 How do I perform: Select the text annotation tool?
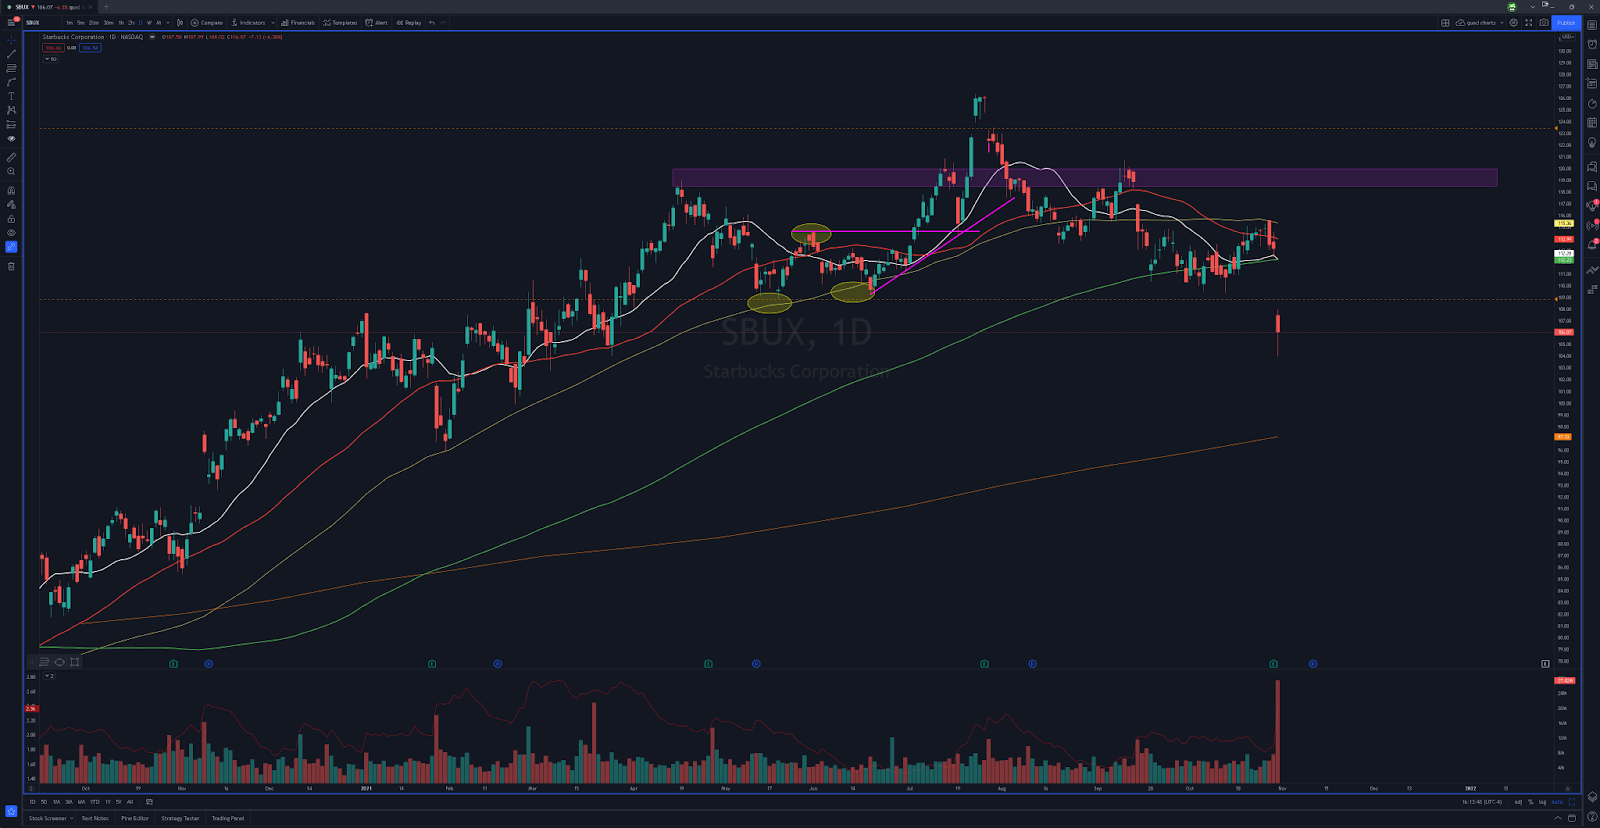point(11,96)
